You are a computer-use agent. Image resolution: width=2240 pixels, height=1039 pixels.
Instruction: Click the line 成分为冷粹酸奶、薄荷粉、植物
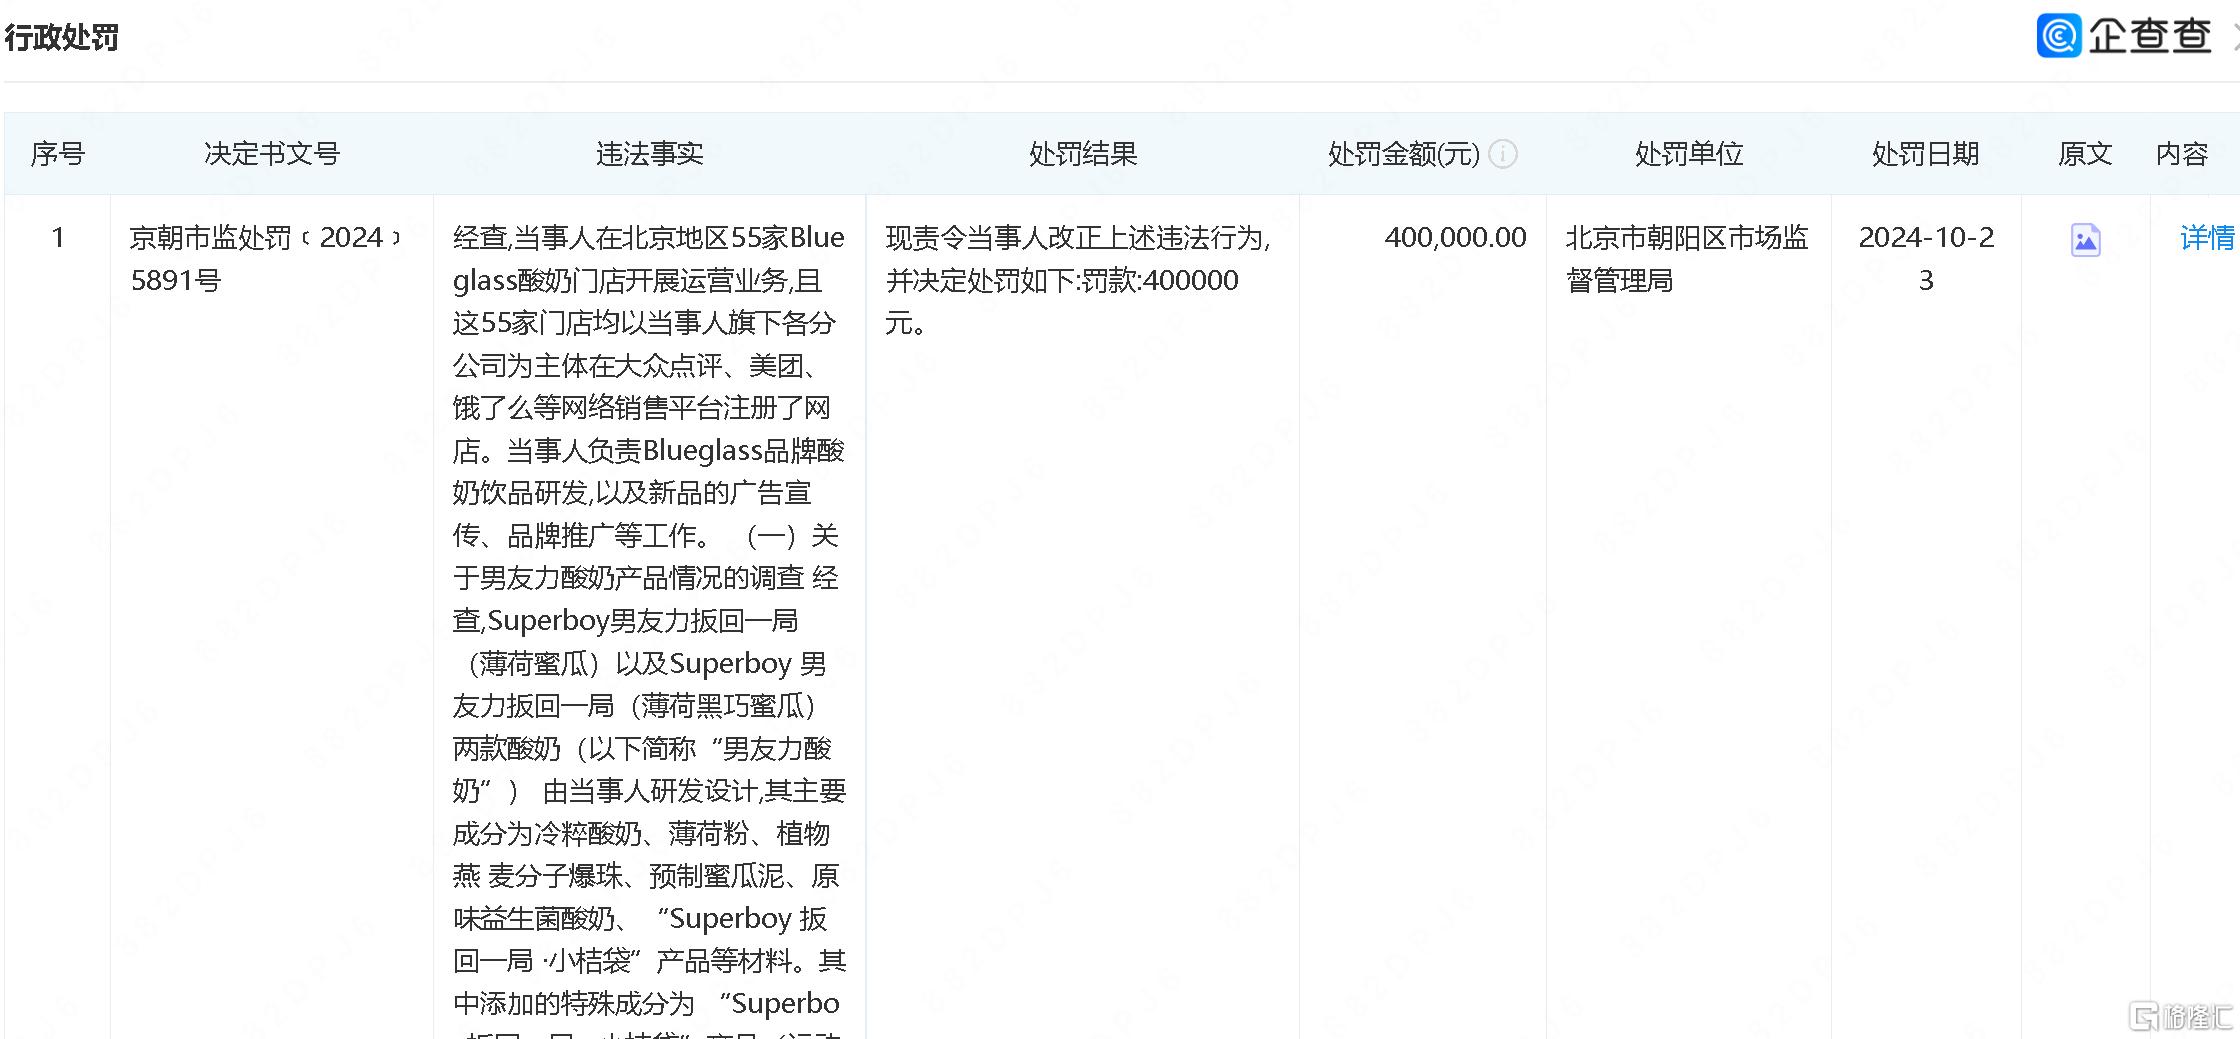point(641,834)
